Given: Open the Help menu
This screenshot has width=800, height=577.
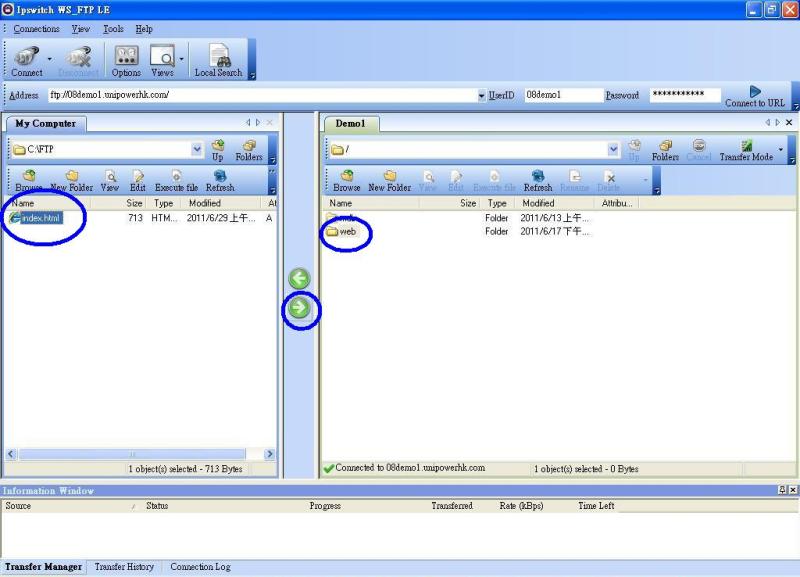Looking at the screenshot, I should pos(144,29).
